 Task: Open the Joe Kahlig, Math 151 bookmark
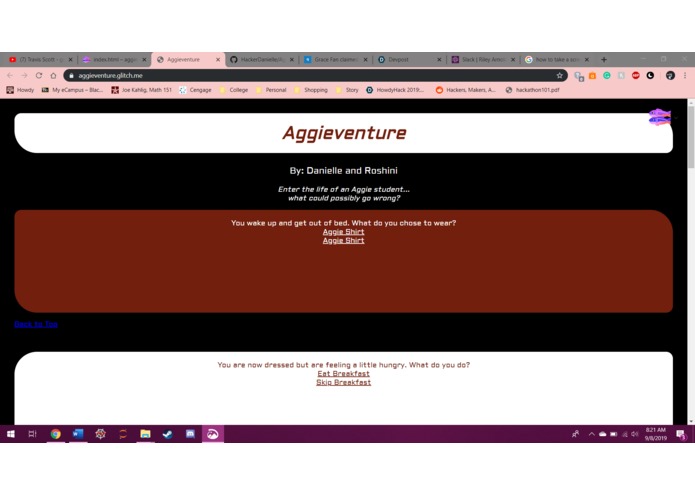point(141,90)
